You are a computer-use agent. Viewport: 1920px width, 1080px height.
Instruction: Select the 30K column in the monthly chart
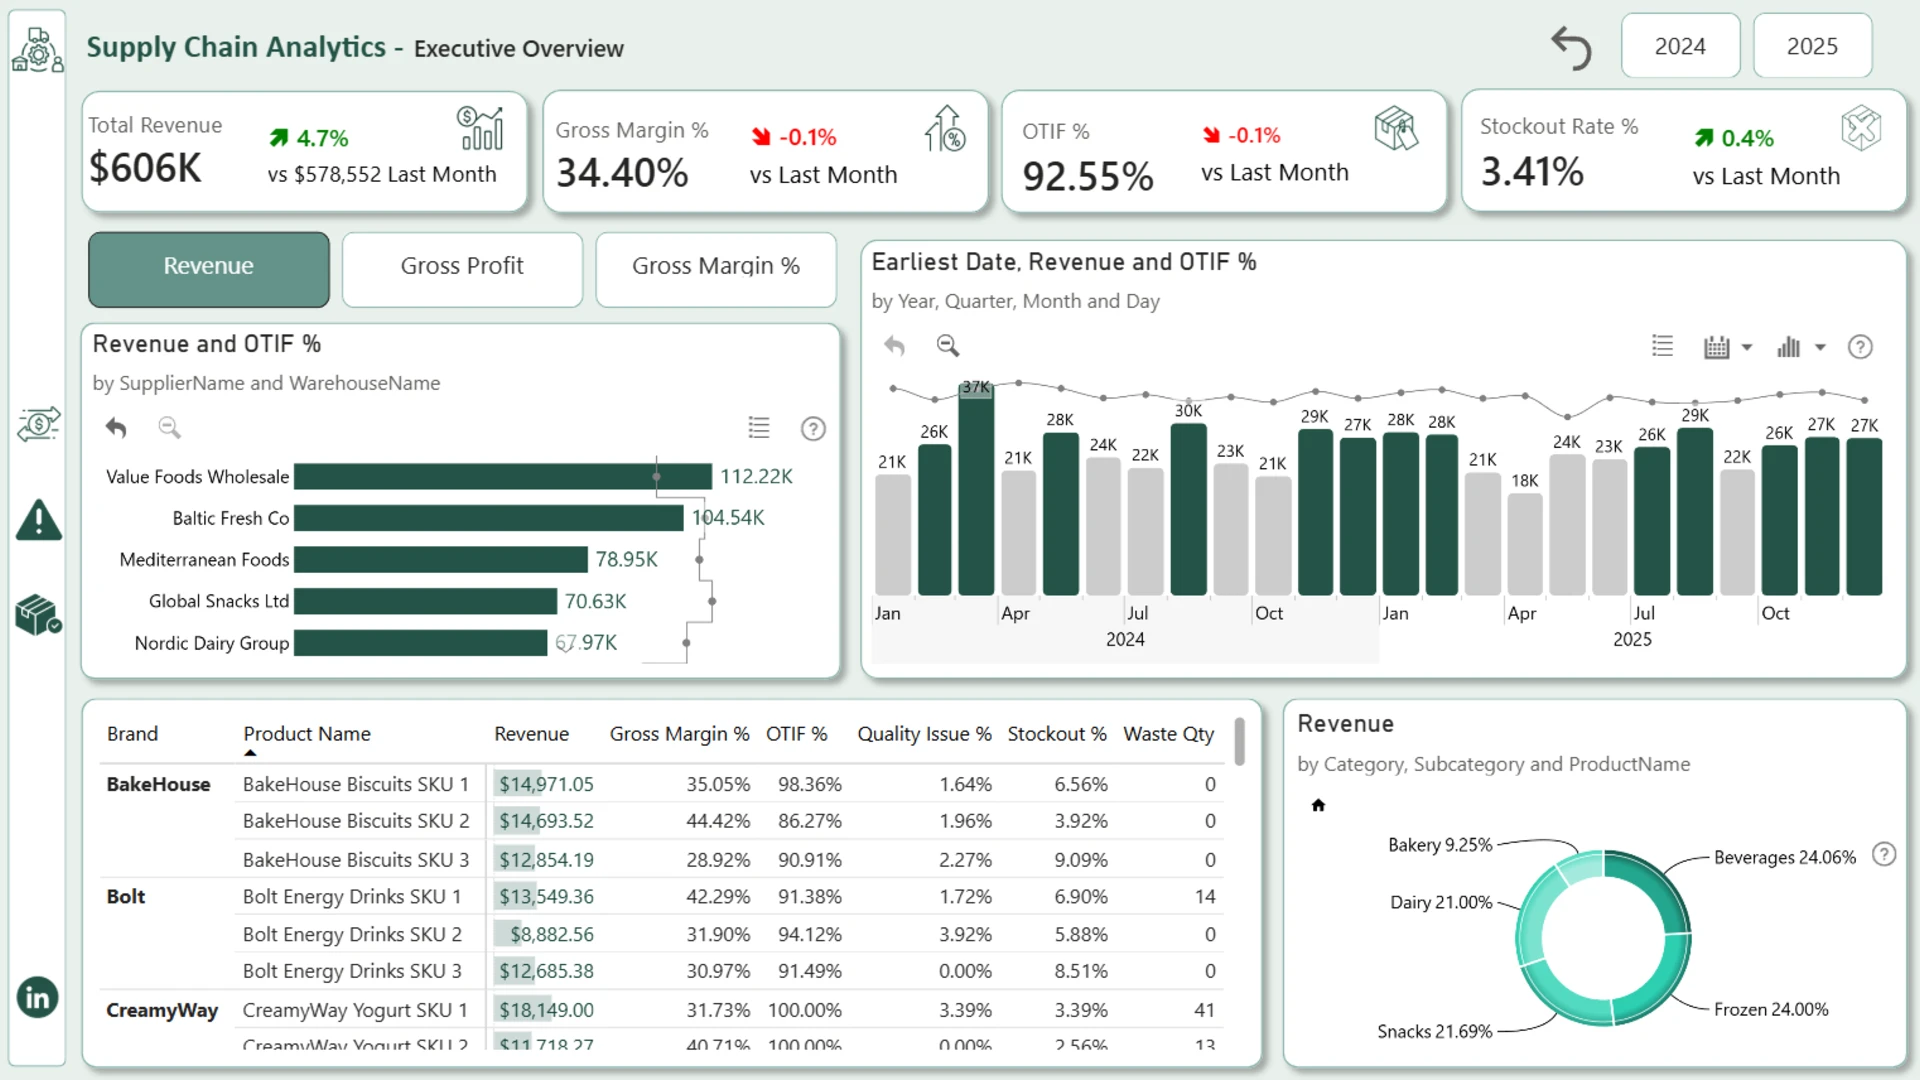pos(1188,509)
